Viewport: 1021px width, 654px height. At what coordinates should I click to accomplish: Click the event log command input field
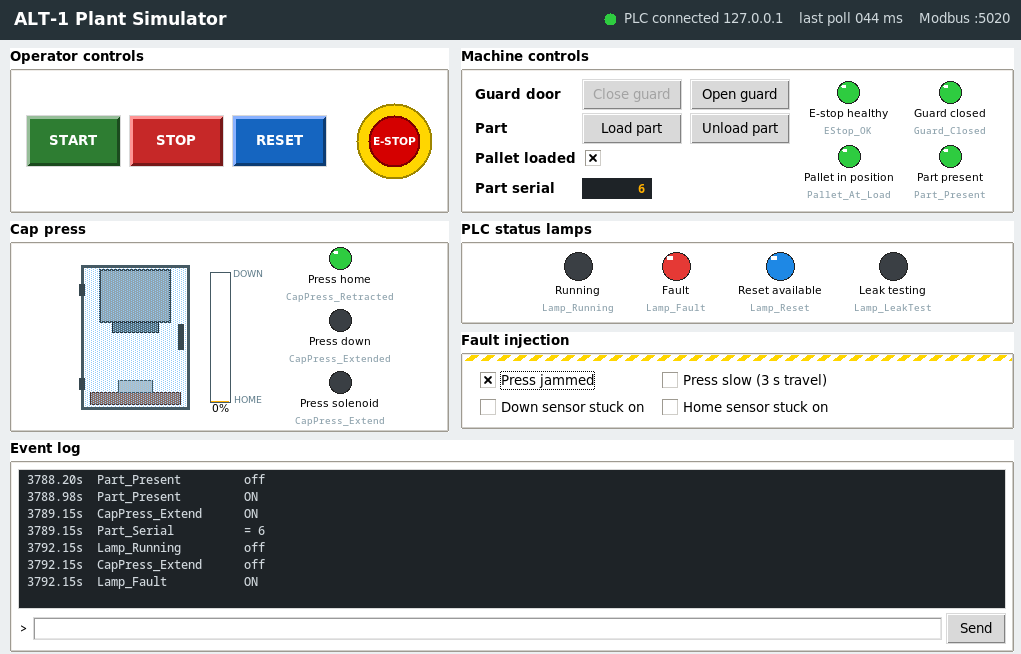(488, 629)
